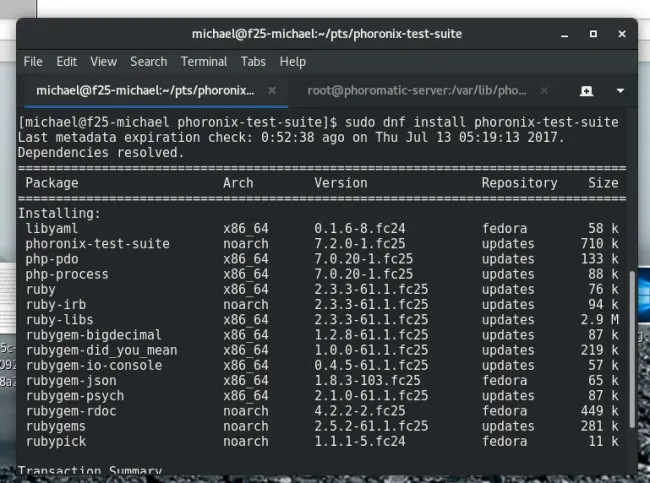The width and height of the screenshot is (650, 483).
Task: Click the 'Dependencies resolved.' line
Action: (x=101, y=153)
